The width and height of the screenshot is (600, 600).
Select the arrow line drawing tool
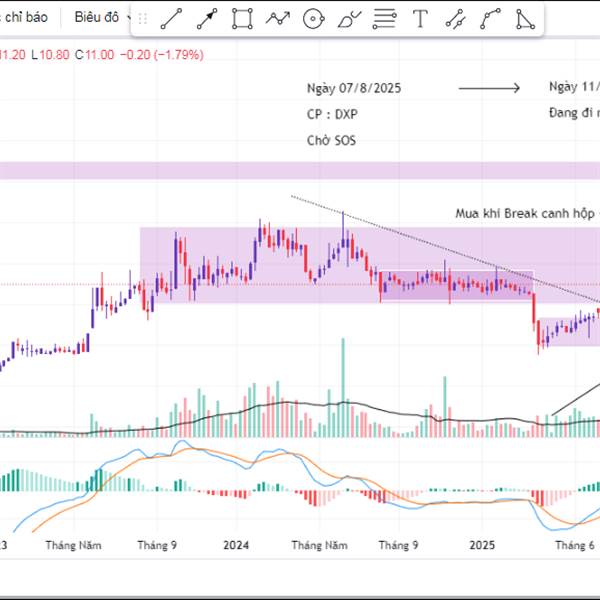(x=207, y=18)
